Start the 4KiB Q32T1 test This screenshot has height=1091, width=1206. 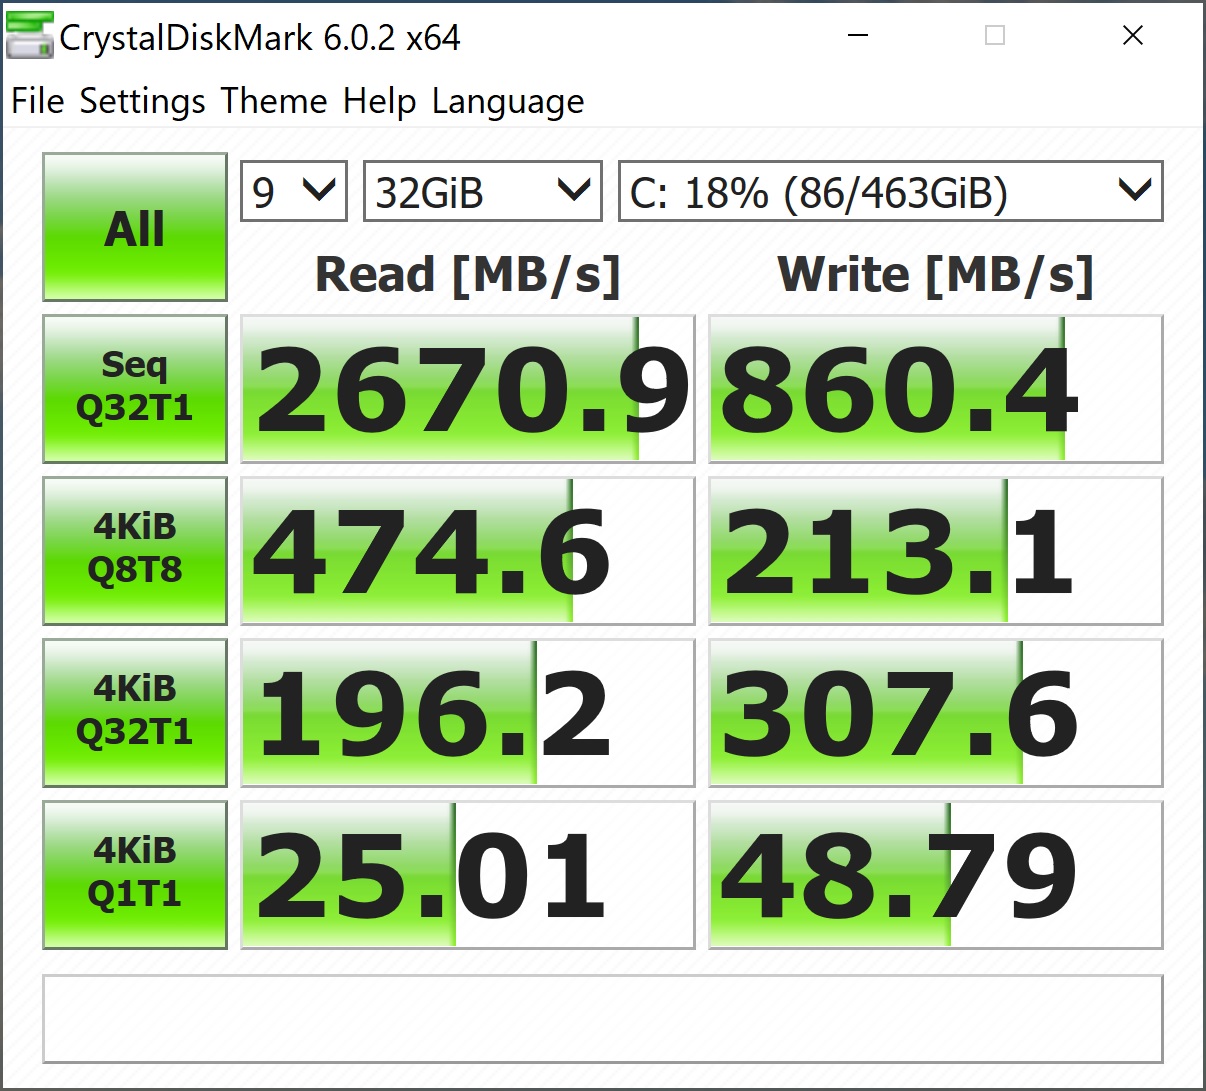[135, 713]
